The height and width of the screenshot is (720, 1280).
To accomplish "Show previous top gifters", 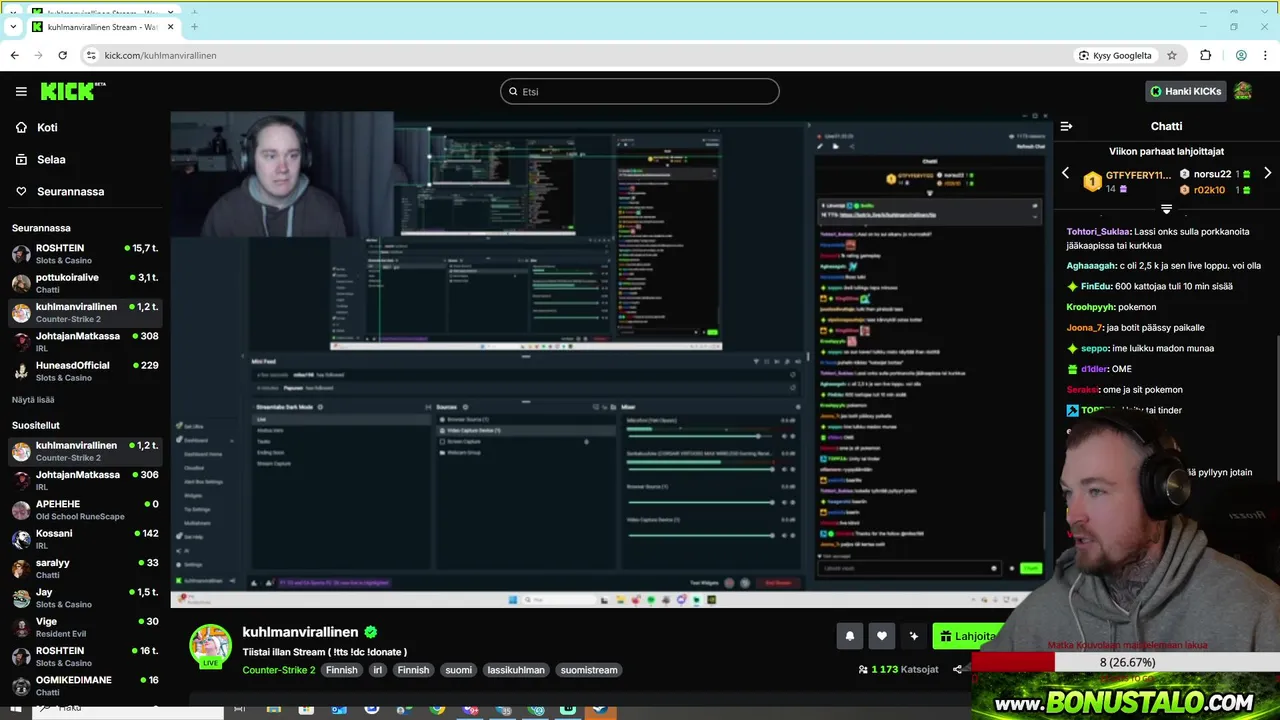I will click(1065, 173).
